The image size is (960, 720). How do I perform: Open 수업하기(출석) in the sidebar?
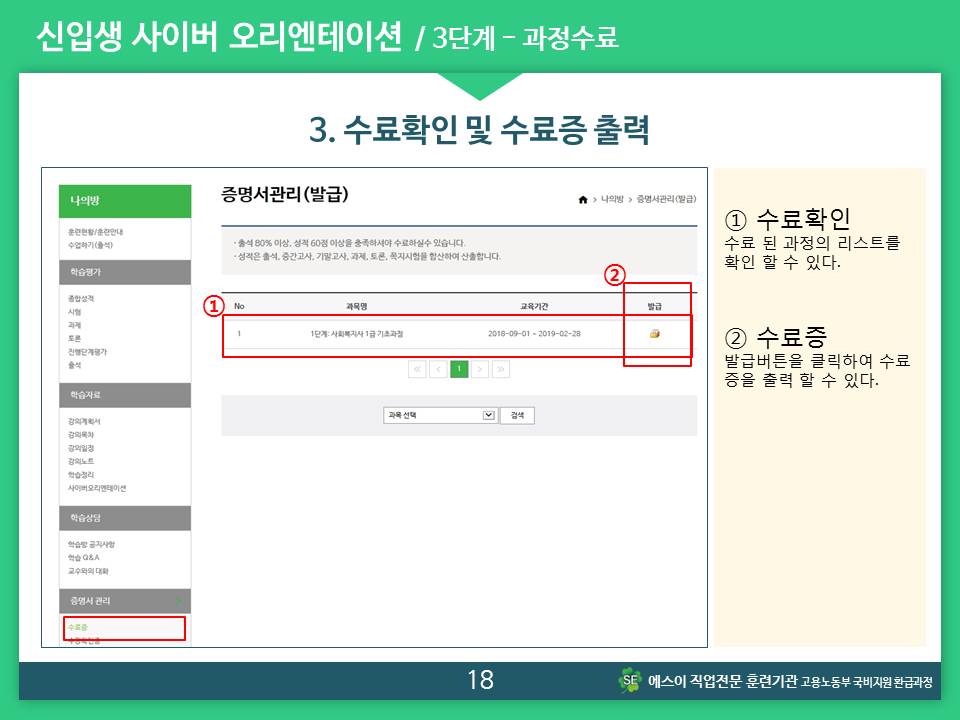(x=90, y=244)
